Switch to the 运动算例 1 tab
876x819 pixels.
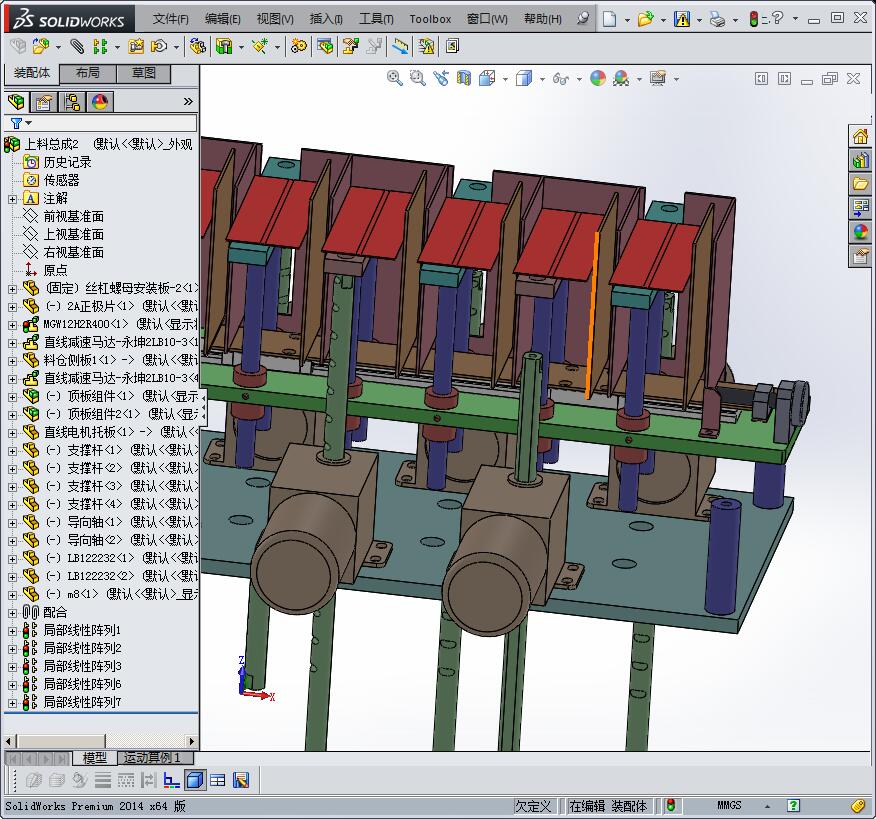[x=152, y=758]
